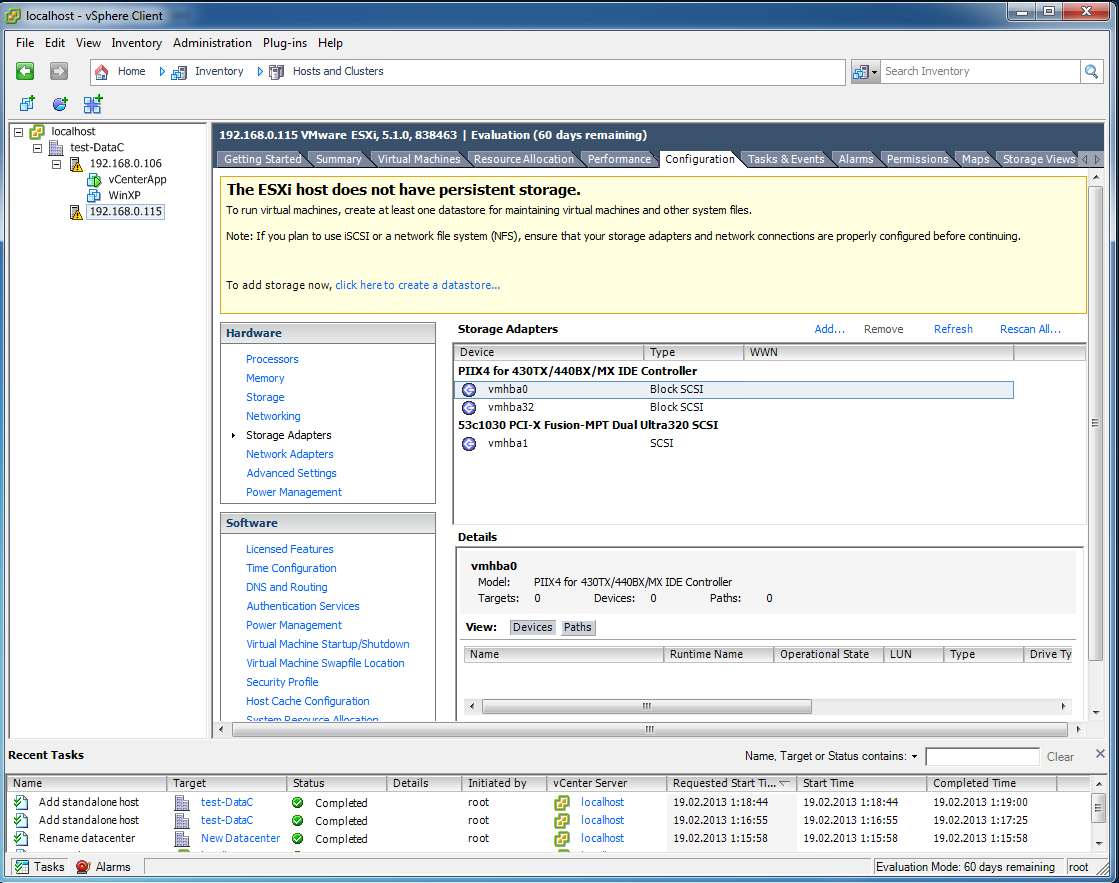Click the search magnifier icon
Screen dimensions: 1119x883
click(1091, 71)
